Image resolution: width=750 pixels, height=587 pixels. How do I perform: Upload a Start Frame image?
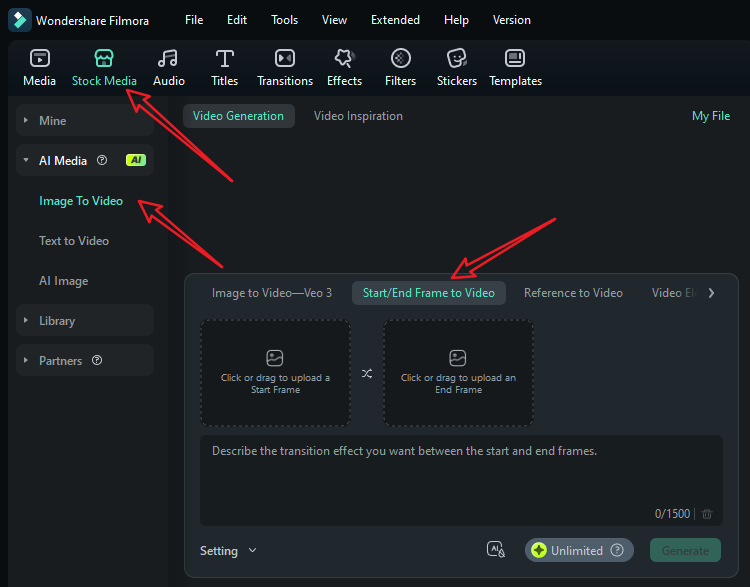click(275, 373)
